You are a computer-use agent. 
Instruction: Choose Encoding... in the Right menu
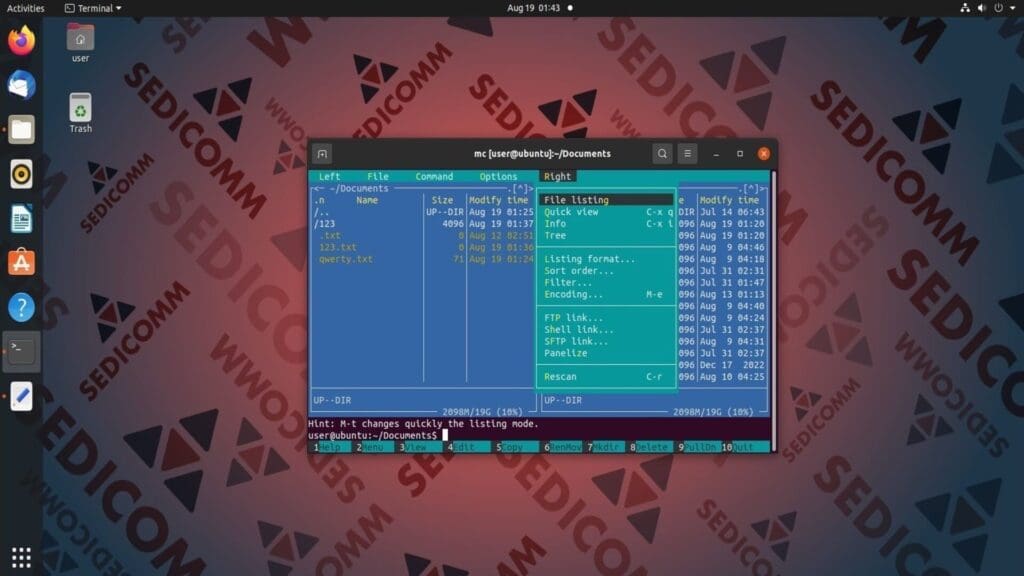[606, 295]
